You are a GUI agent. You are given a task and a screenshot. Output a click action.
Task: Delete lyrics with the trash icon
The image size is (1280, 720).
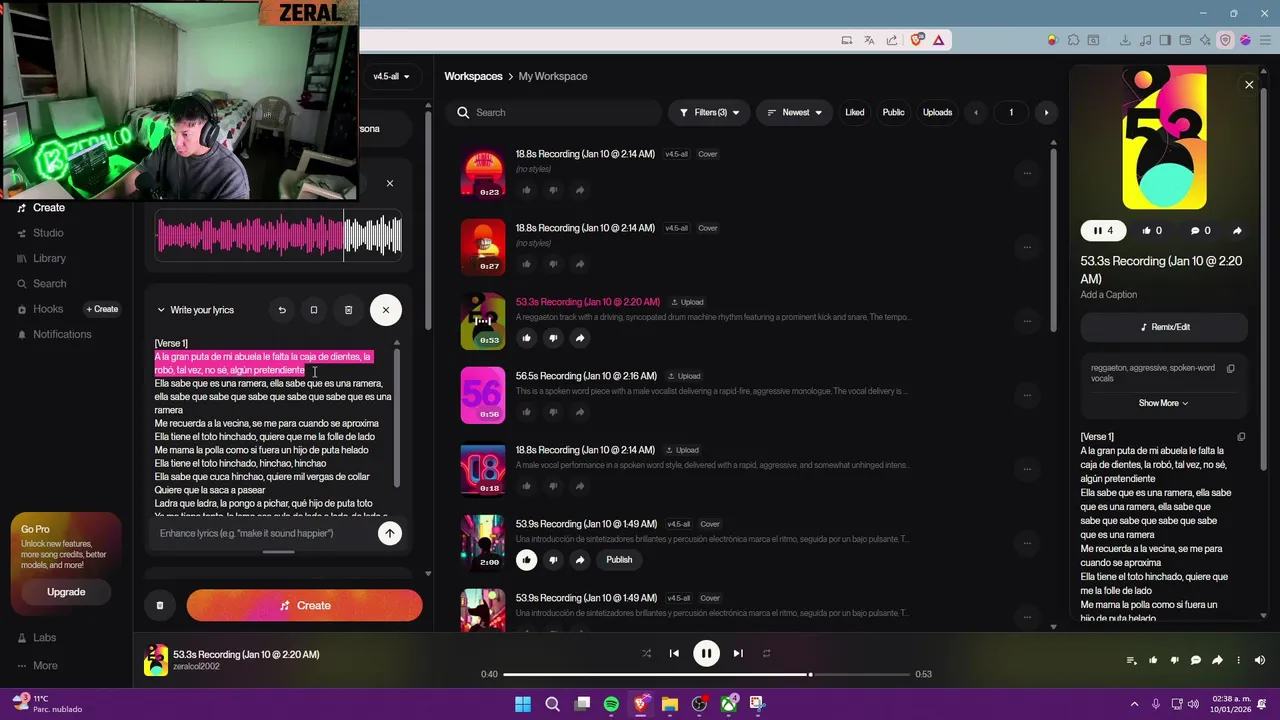(x=348, y=310)
